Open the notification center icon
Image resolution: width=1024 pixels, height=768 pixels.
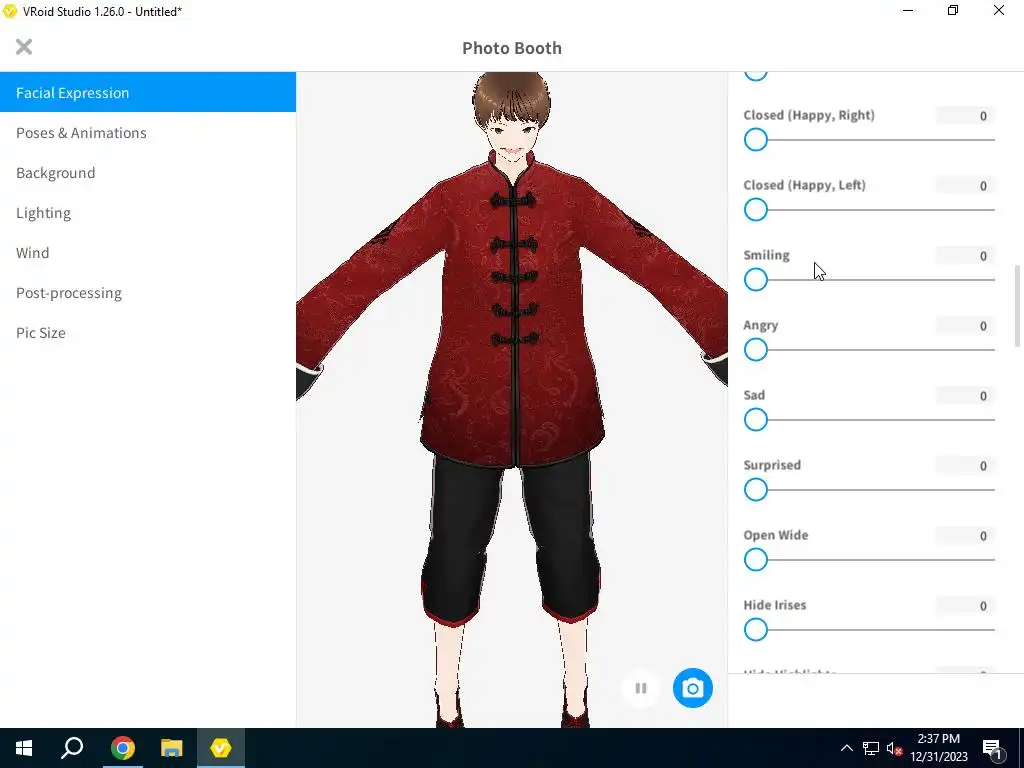coord(993,748)
